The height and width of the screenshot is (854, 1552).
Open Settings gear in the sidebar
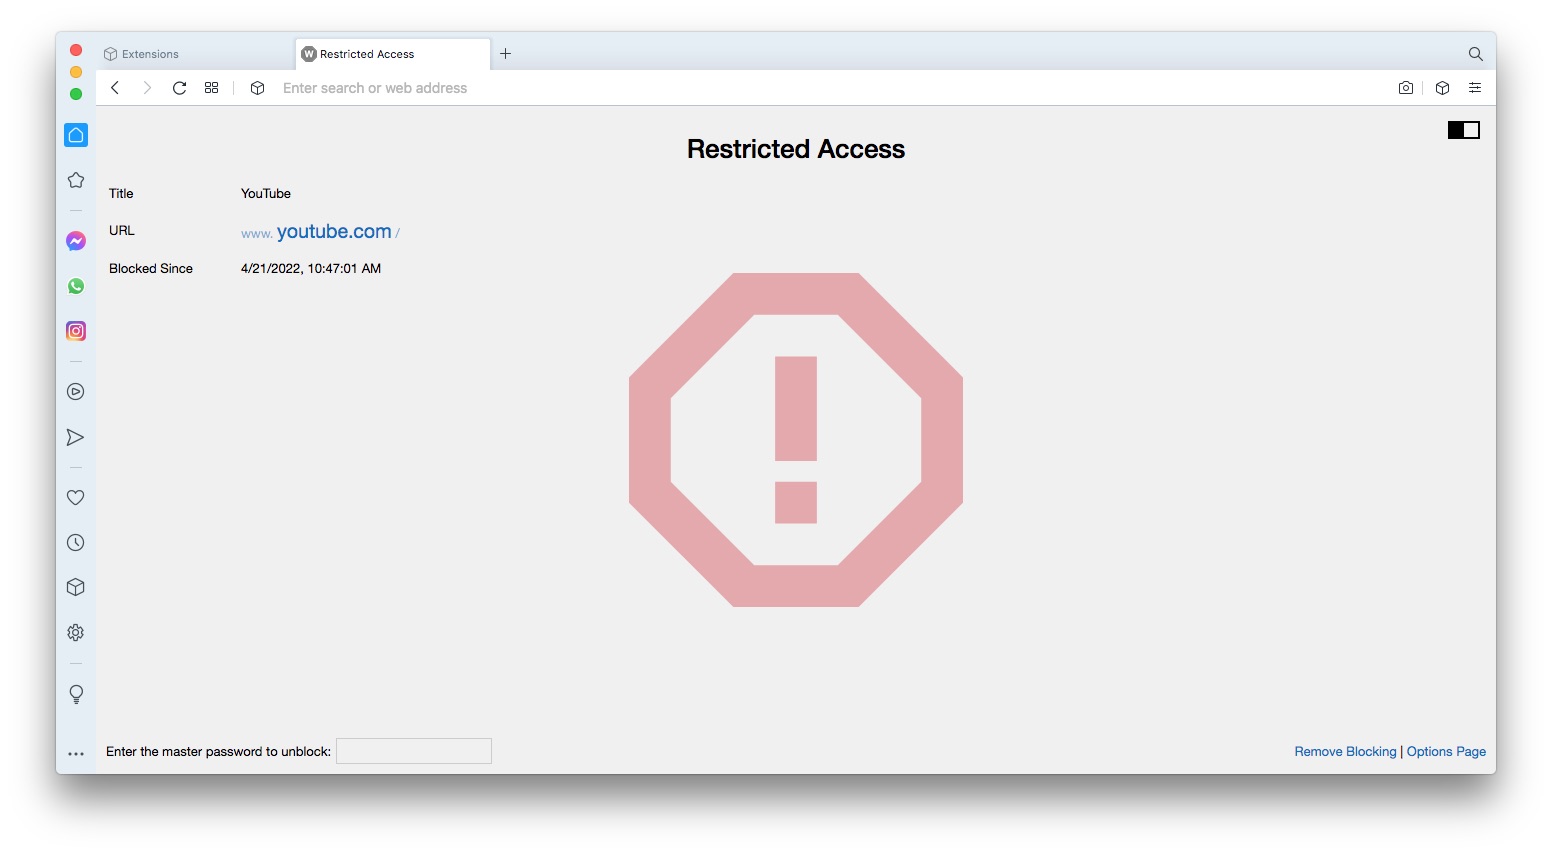tap(76, 633)
